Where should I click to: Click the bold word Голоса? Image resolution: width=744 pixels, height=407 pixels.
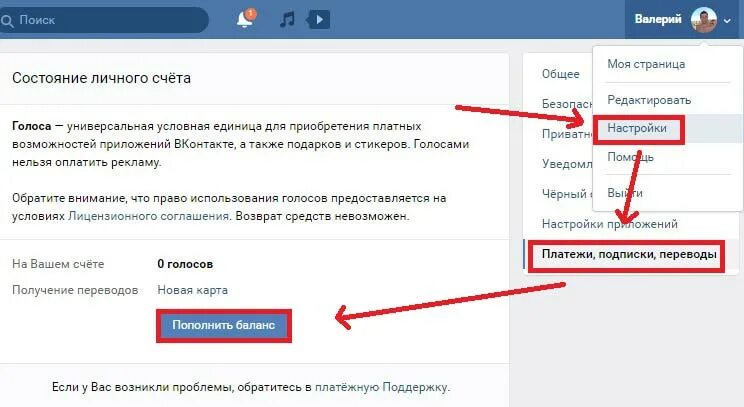coord(32,126)
